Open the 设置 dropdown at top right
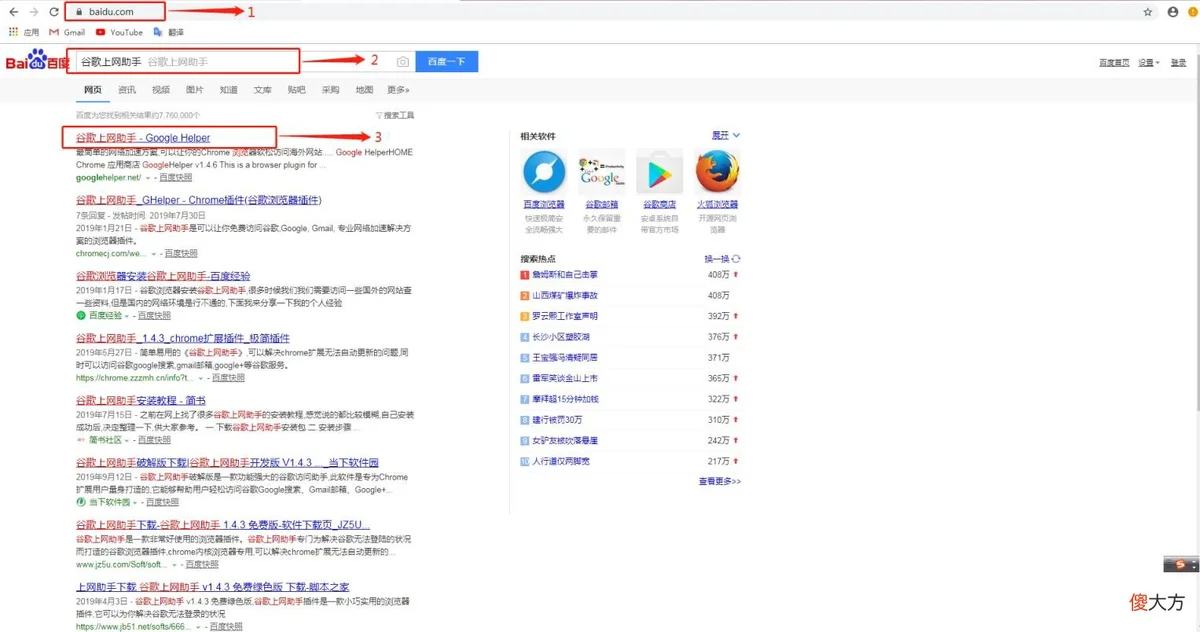Image resolution: width=1200 pixels, height=632 pixels. [1149, 62]
